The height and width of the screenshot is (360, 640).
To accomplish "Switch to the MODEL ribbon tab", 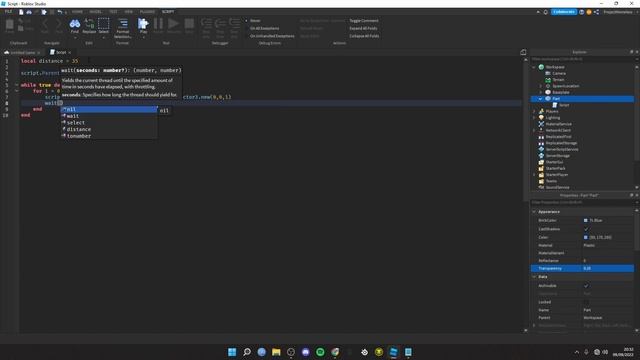I will point(96,12).
